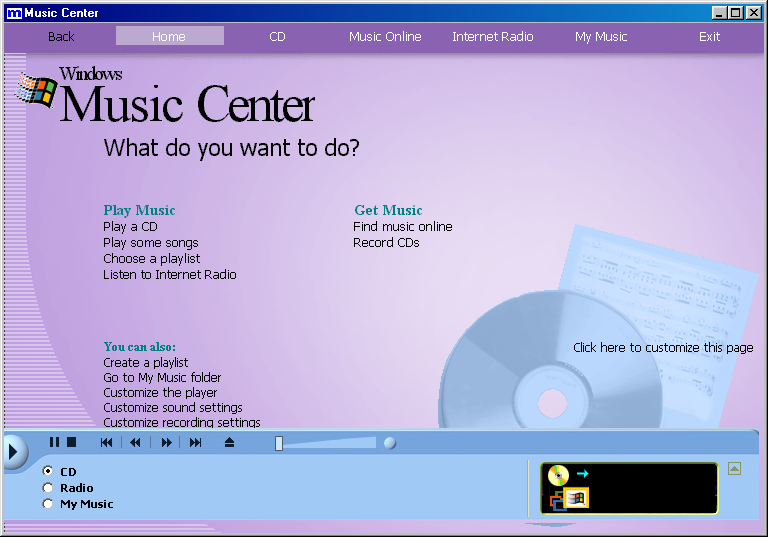Click the overlapping squares icon in the display
This screenshot has width=768, height=538.
(557, 503)
